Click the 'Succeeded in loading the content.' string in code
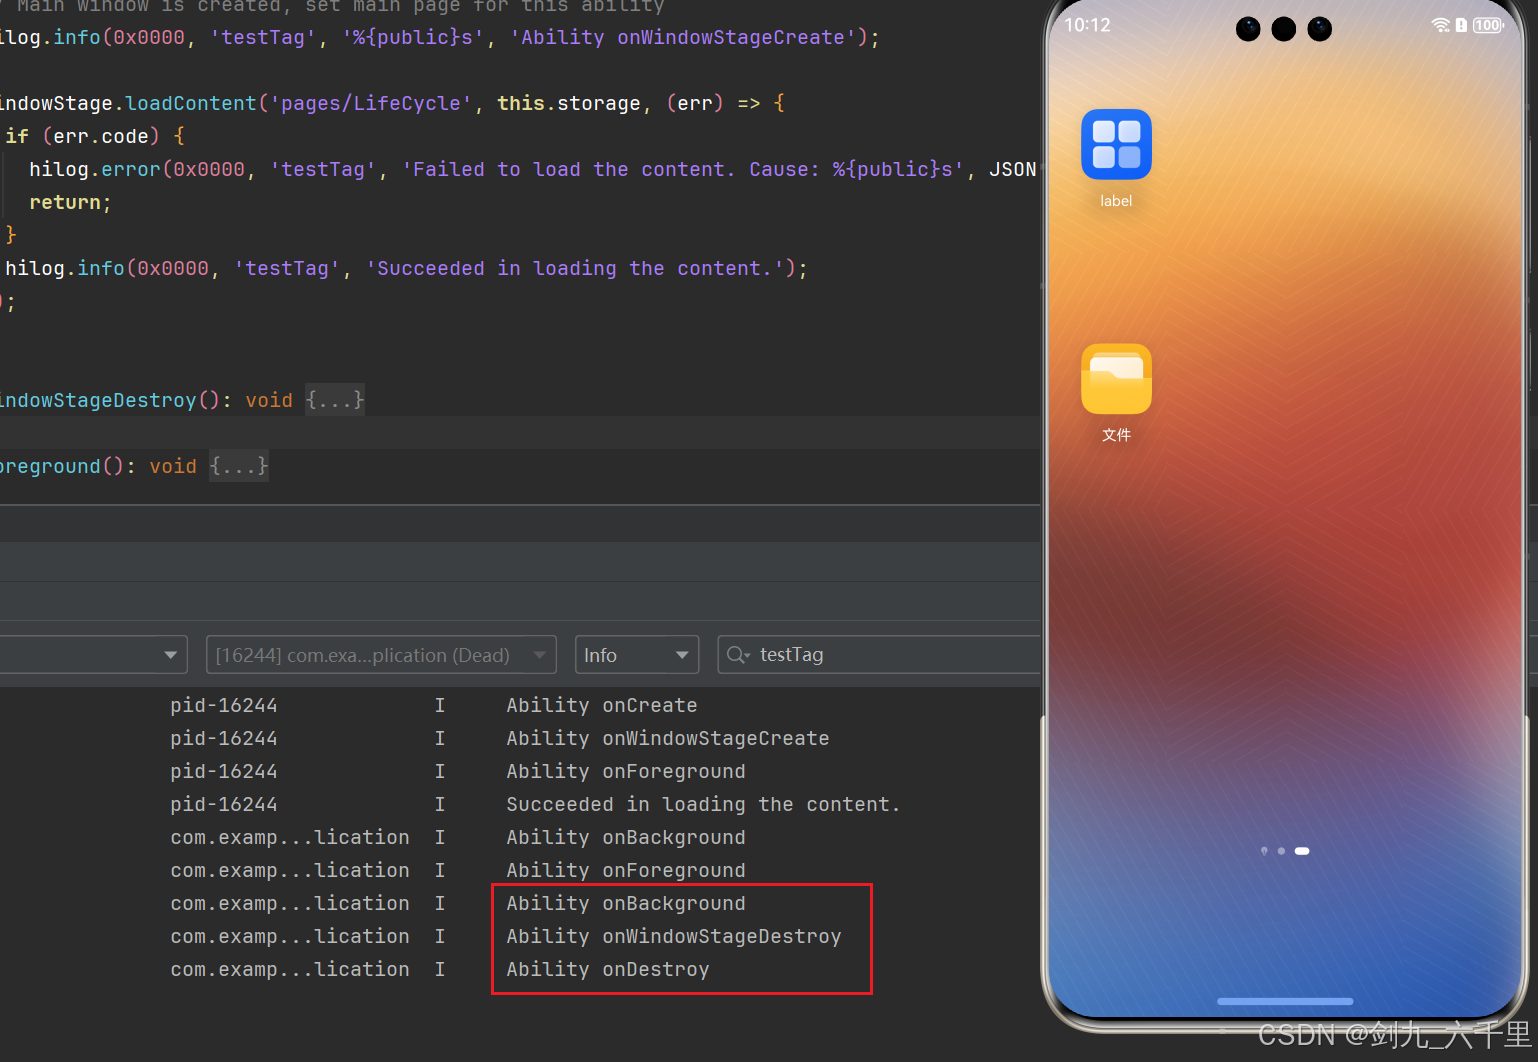 click(575, 268)
